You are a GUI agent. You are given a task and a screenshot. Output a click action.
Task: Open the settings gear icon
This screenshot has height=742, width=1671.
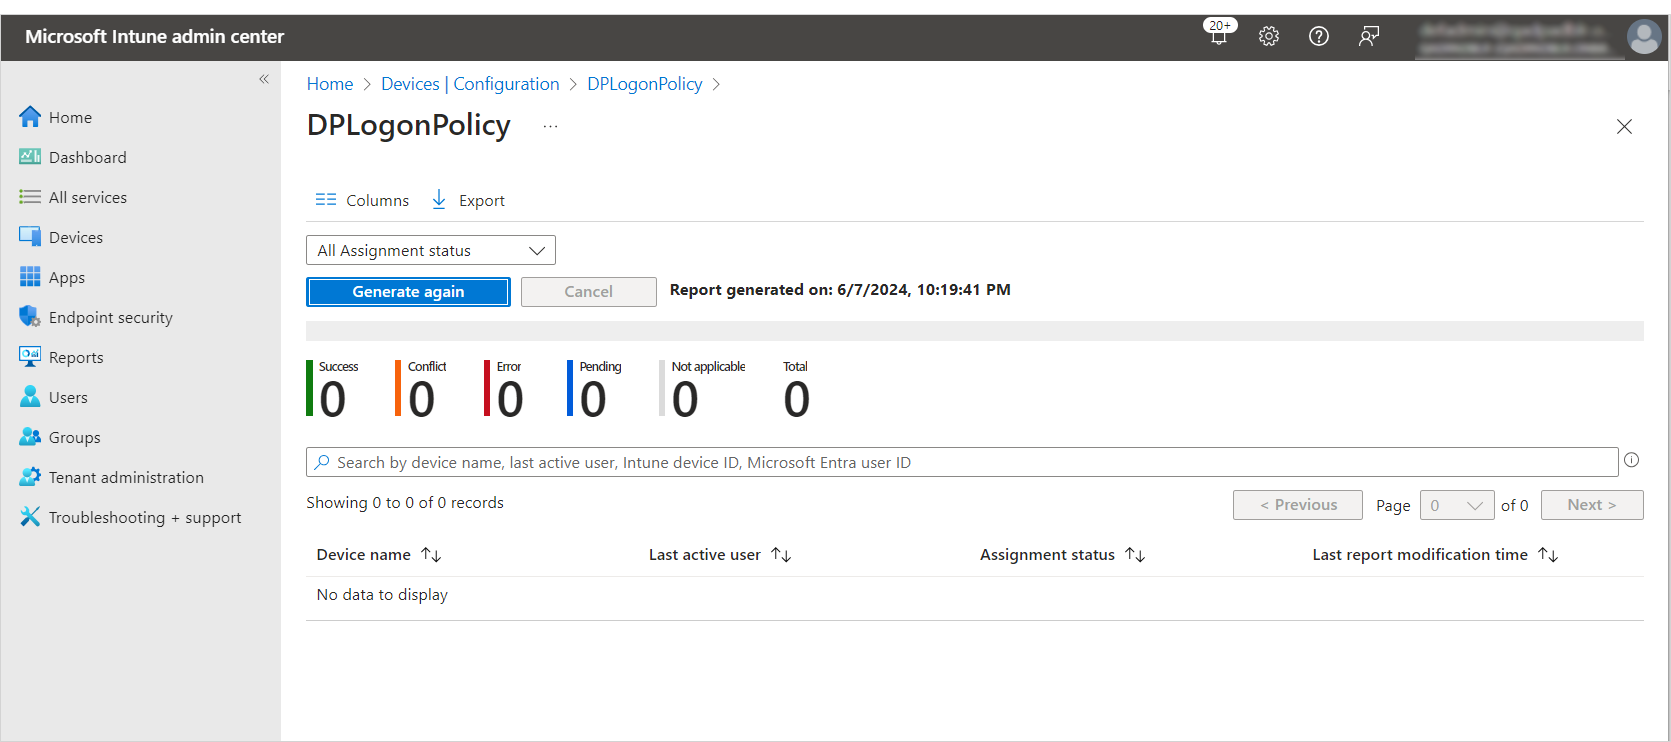(x=1268, y=36)
